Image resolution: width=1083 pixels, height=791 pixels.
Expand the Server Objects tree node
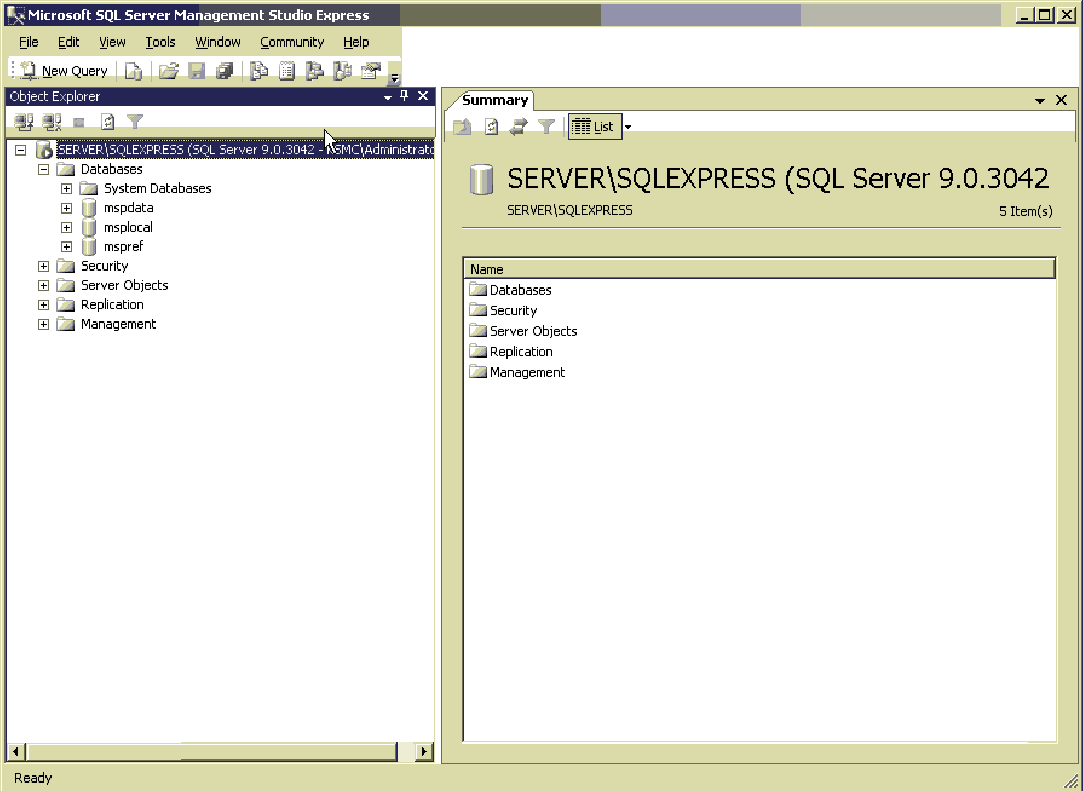(x=44, y=285)
